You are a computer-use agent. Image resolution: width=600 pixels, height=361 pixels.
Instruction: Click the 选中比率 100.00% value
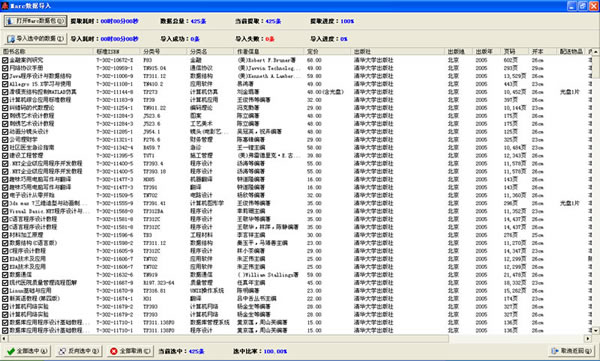click(276, 351)
